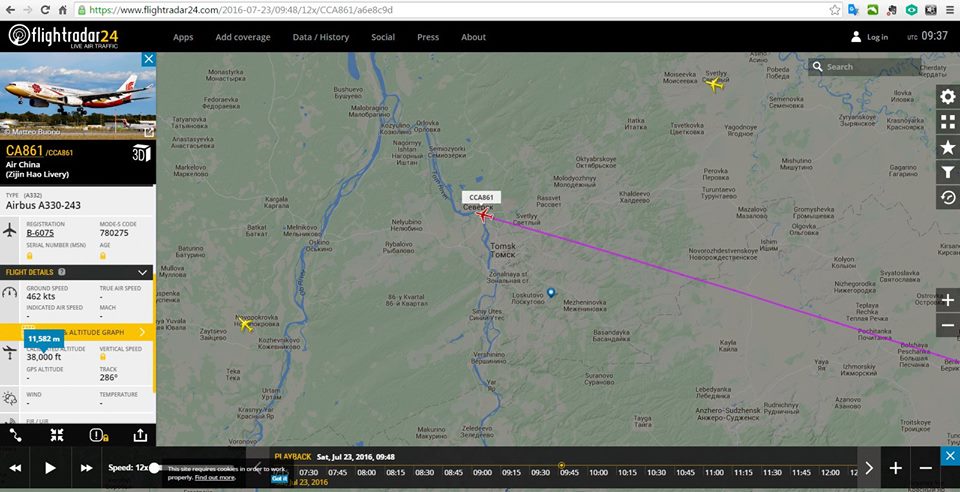Click the CCA861 map label
960x492 pixels.
481,198
